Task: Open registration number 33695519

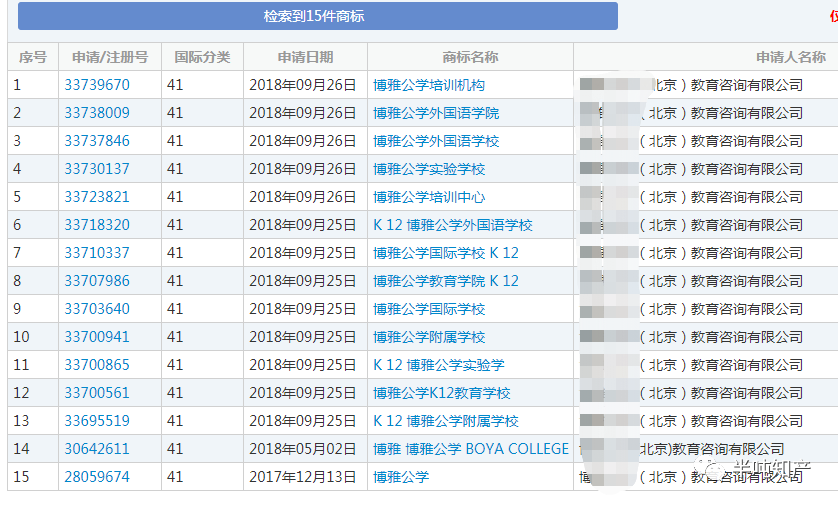Action: tap(97, 421)
